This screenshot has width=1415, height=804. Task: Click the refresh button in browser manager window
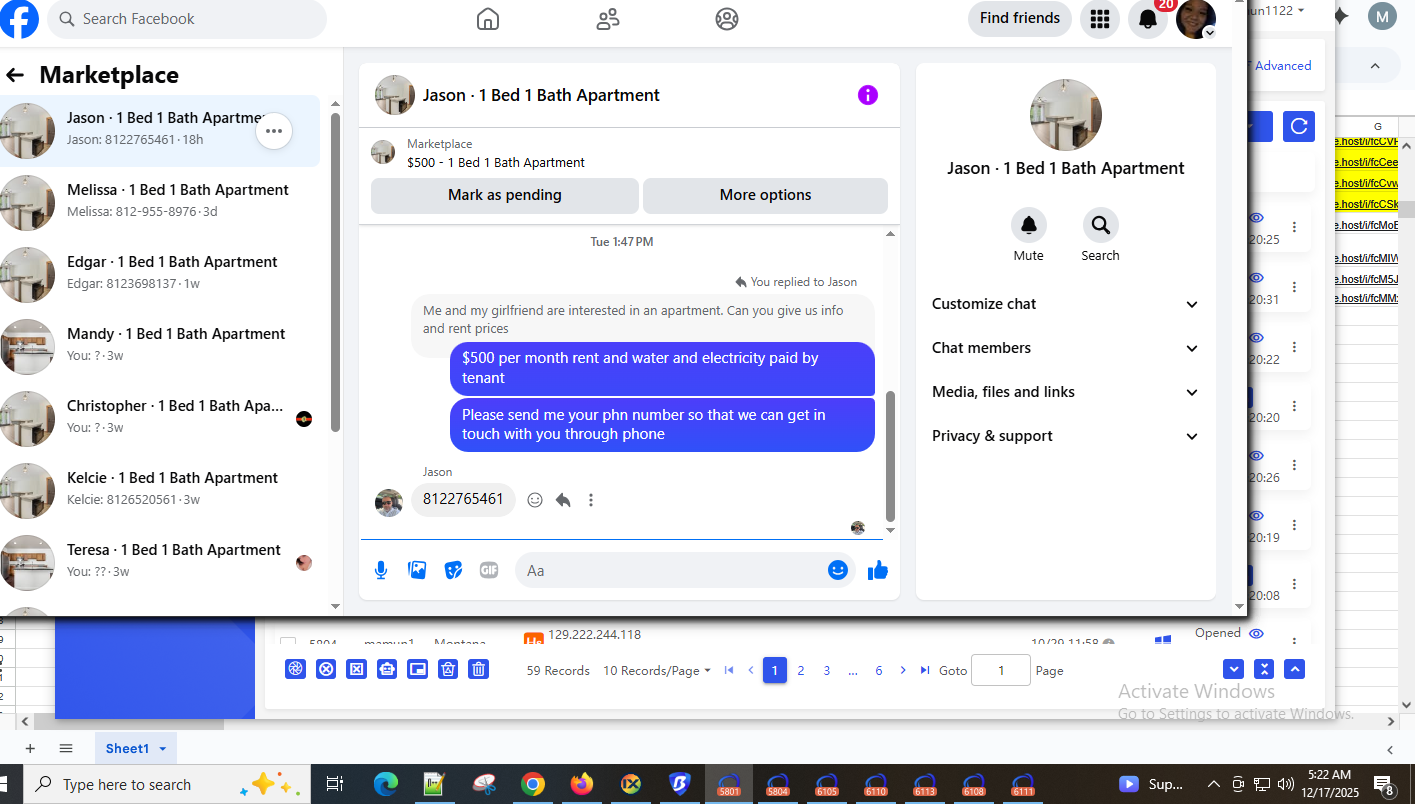point(1299,126)
